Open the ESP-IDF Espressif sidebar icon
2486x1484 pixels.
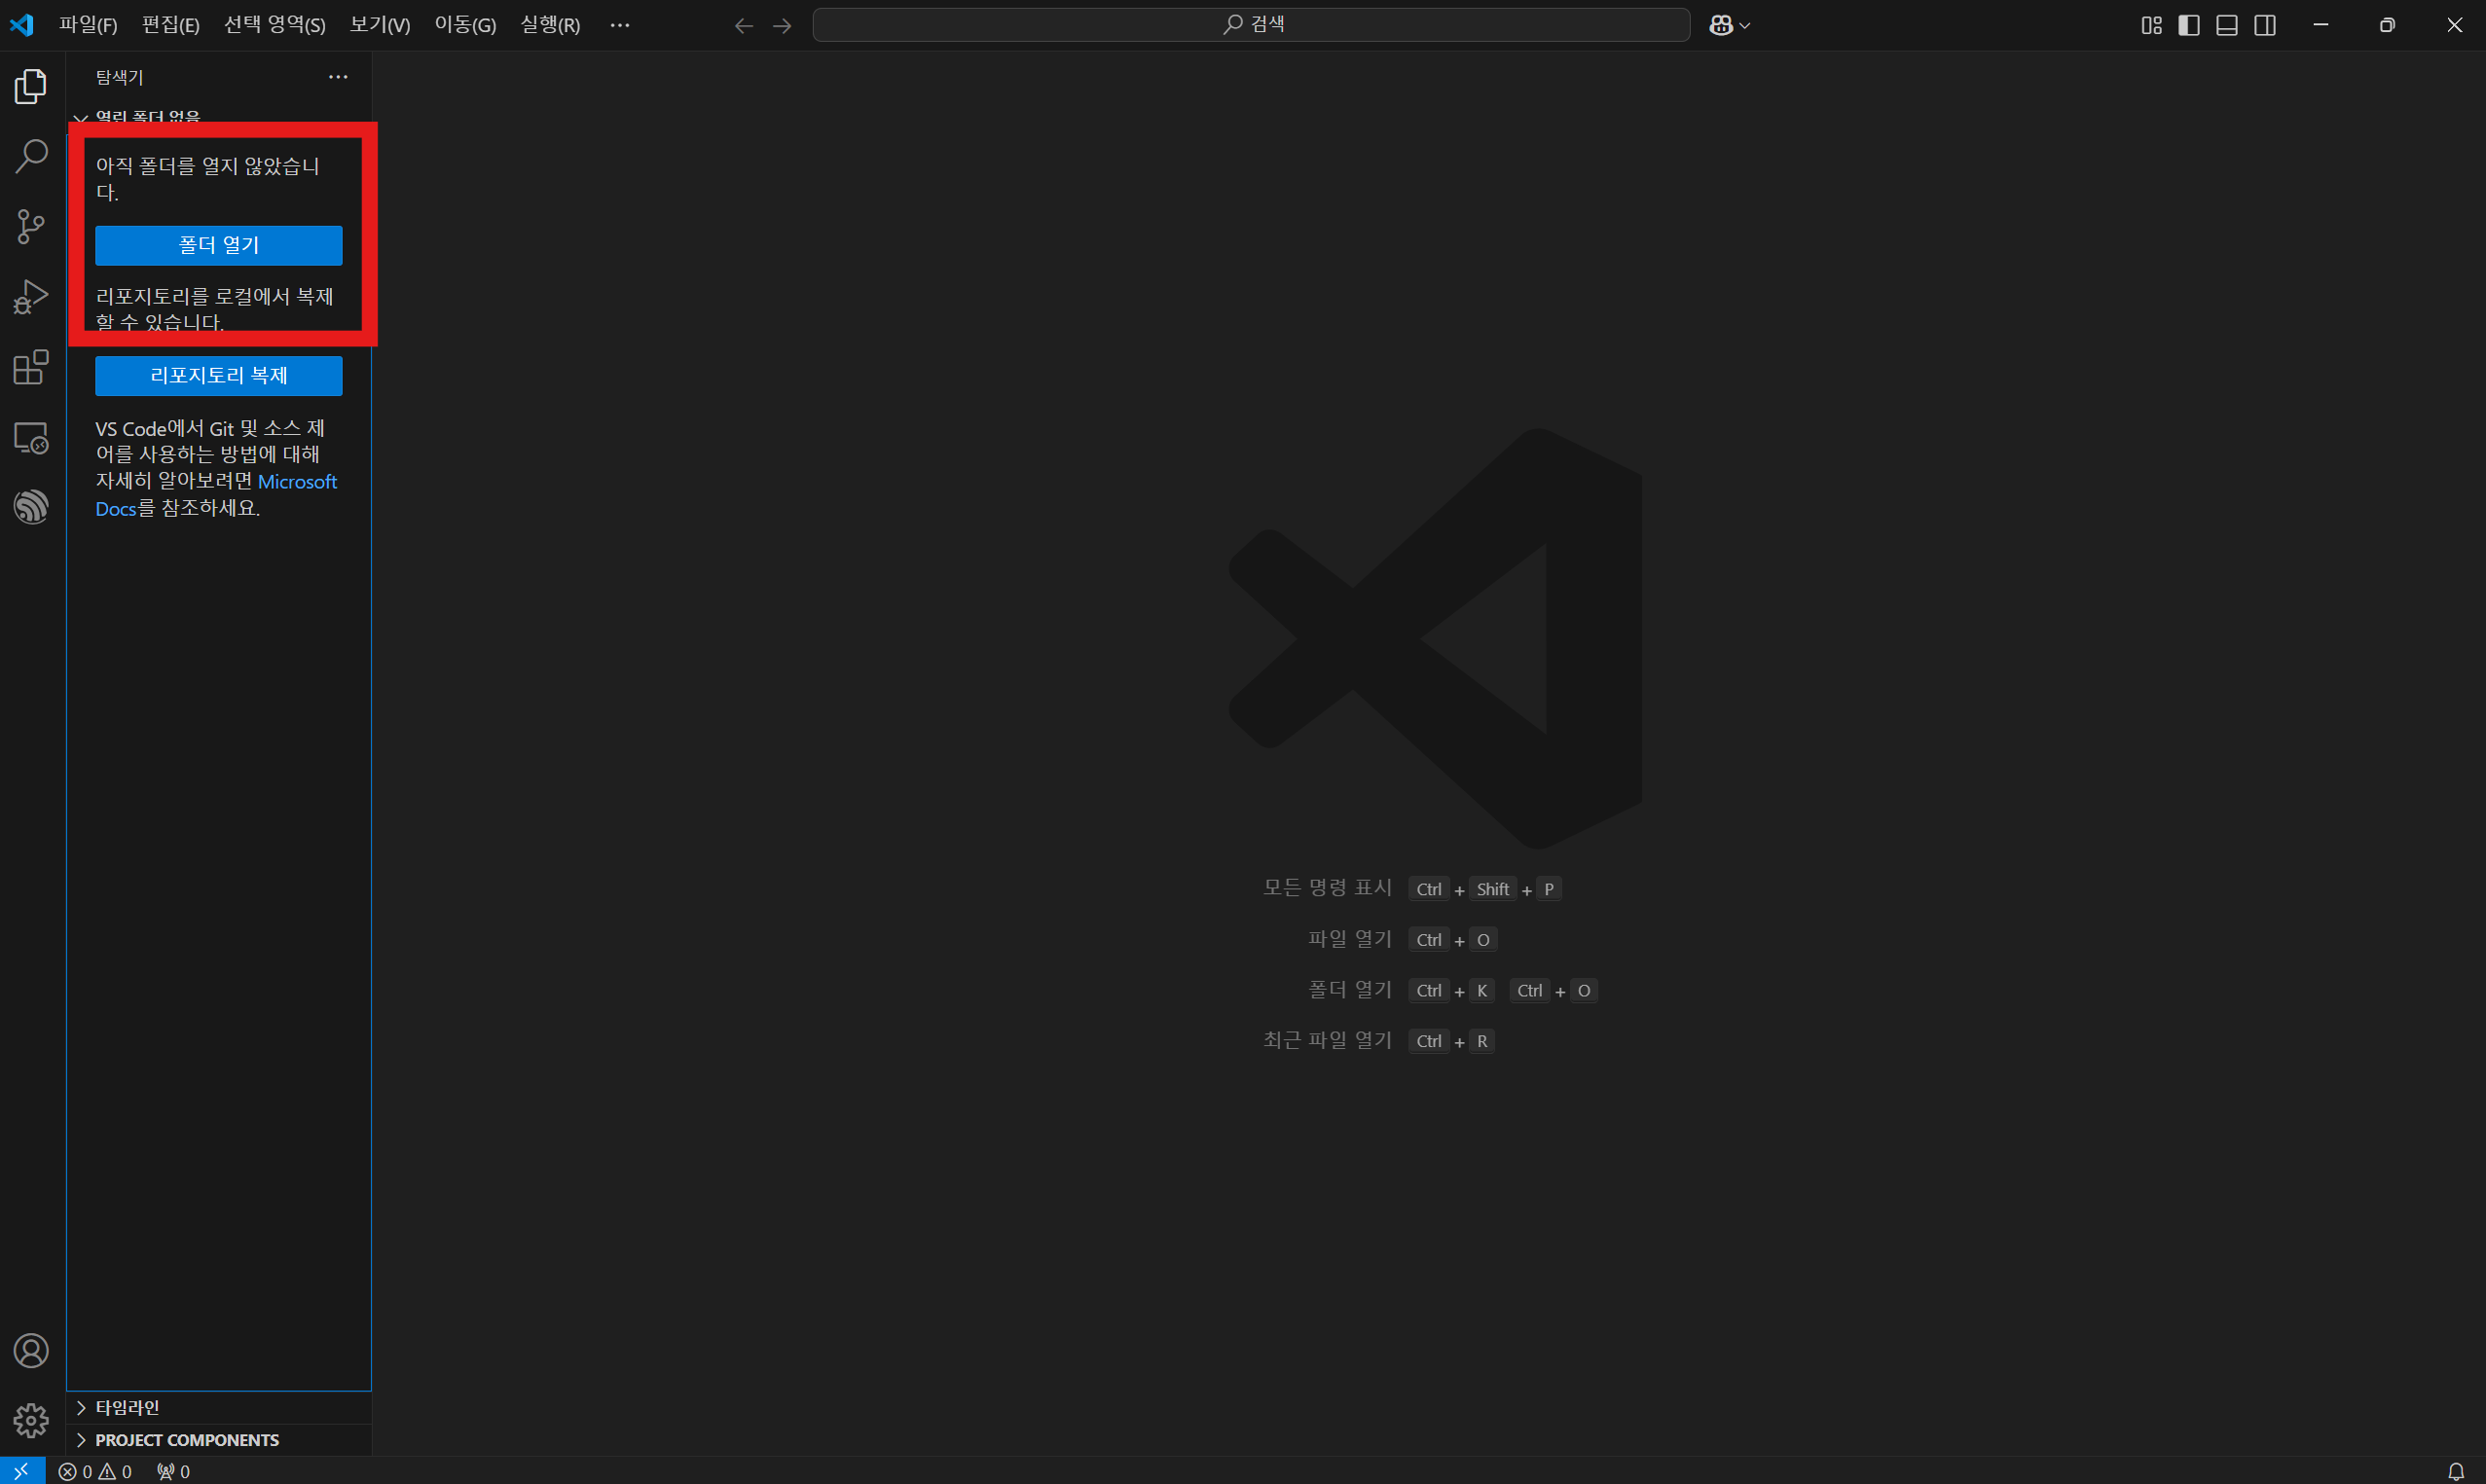(31, 507)
